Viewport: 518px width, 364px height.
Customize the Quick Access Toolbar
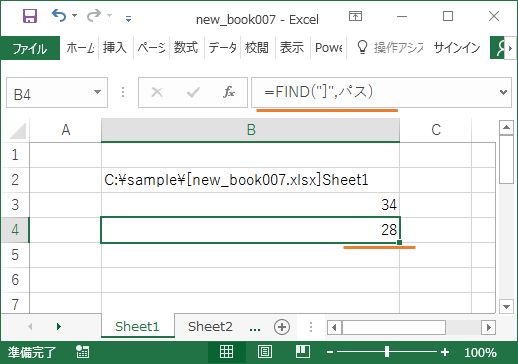(x=128, y=19)
